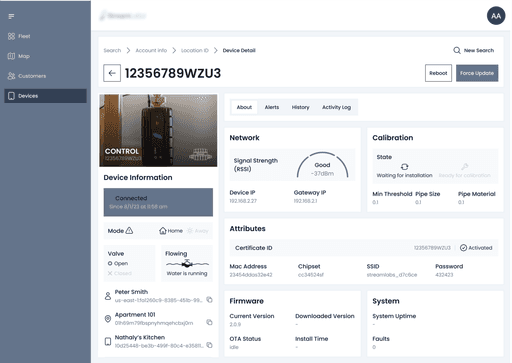Viewport: 512px width, 363px height.
Task: Switch to the About tab
Action: tap(244, 107)
